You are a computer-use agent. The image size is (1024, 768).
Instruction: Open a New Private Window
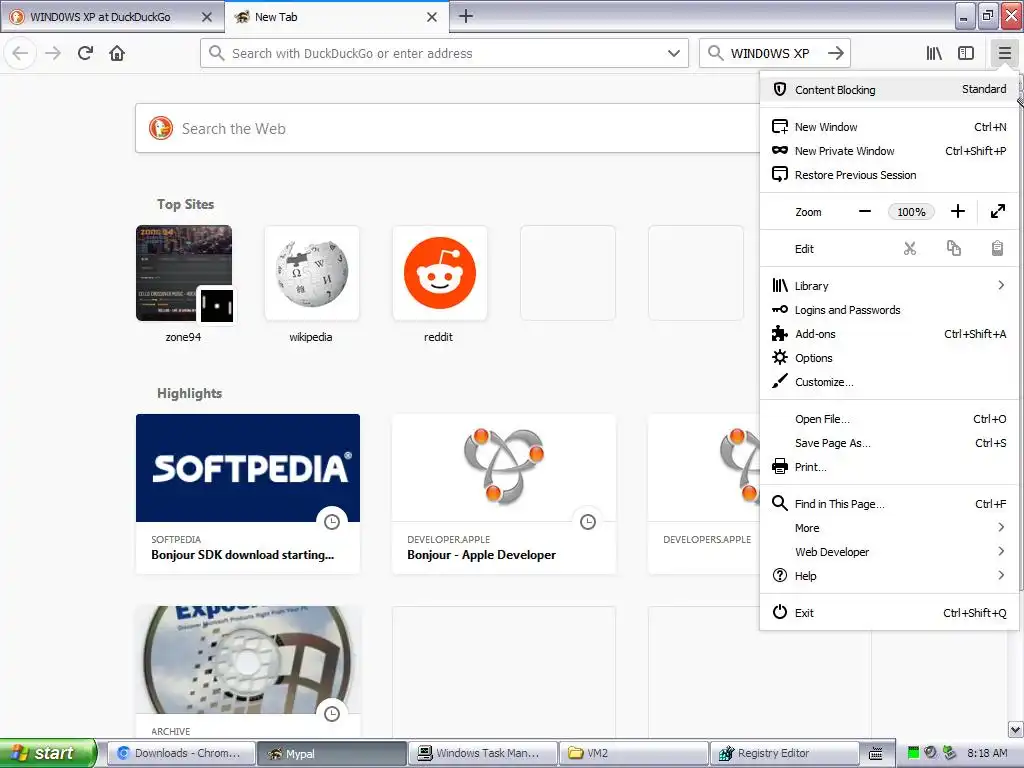(889, 151)
